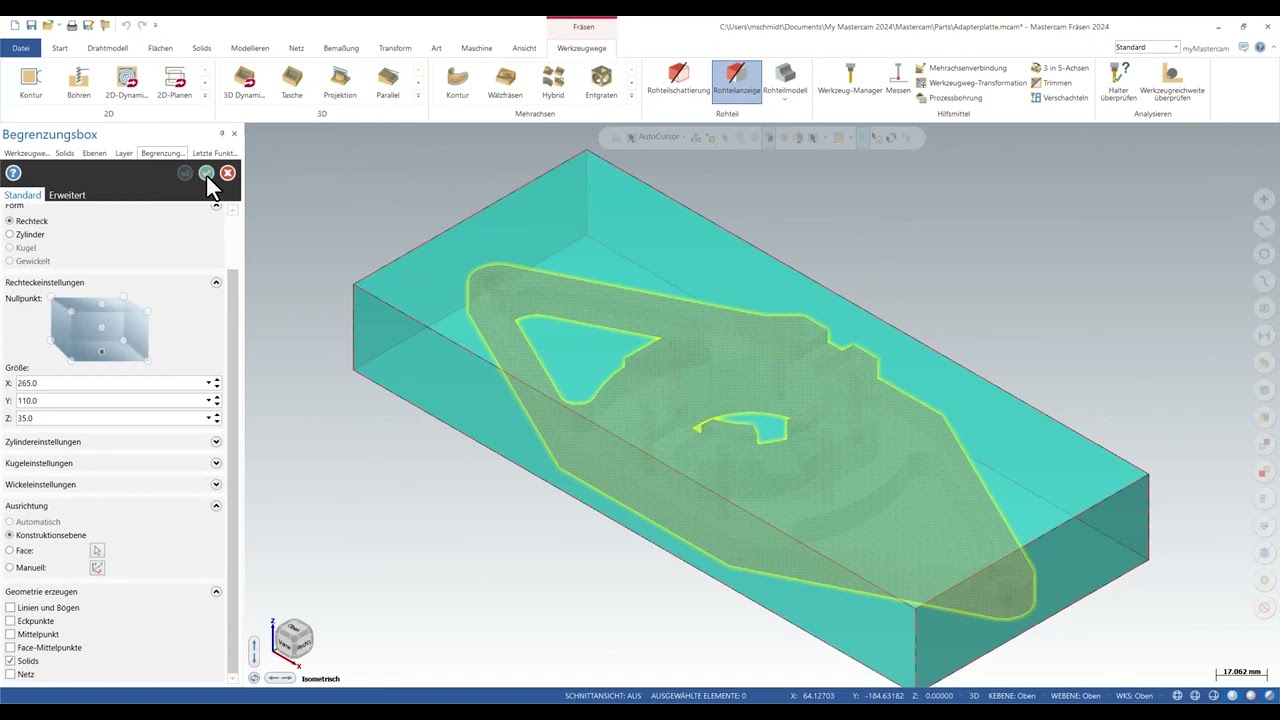The height and width of the screenshot is (720, 1280).
Task: Select the 2D-Planen facing toolpath
Action: (175, 82)
